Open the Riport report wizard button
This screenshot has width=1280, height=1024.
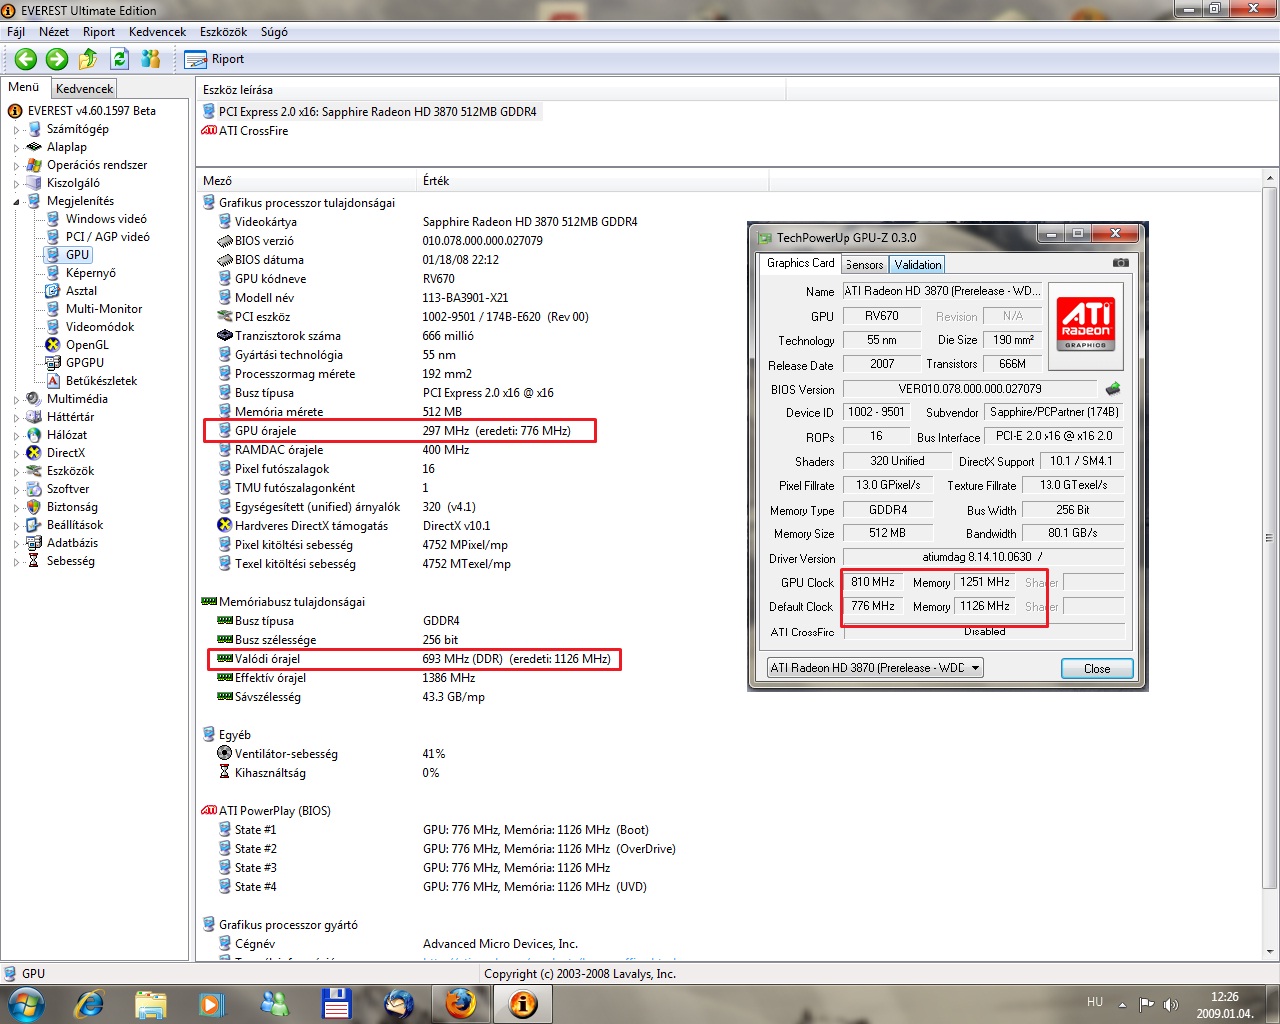[216, 59]
